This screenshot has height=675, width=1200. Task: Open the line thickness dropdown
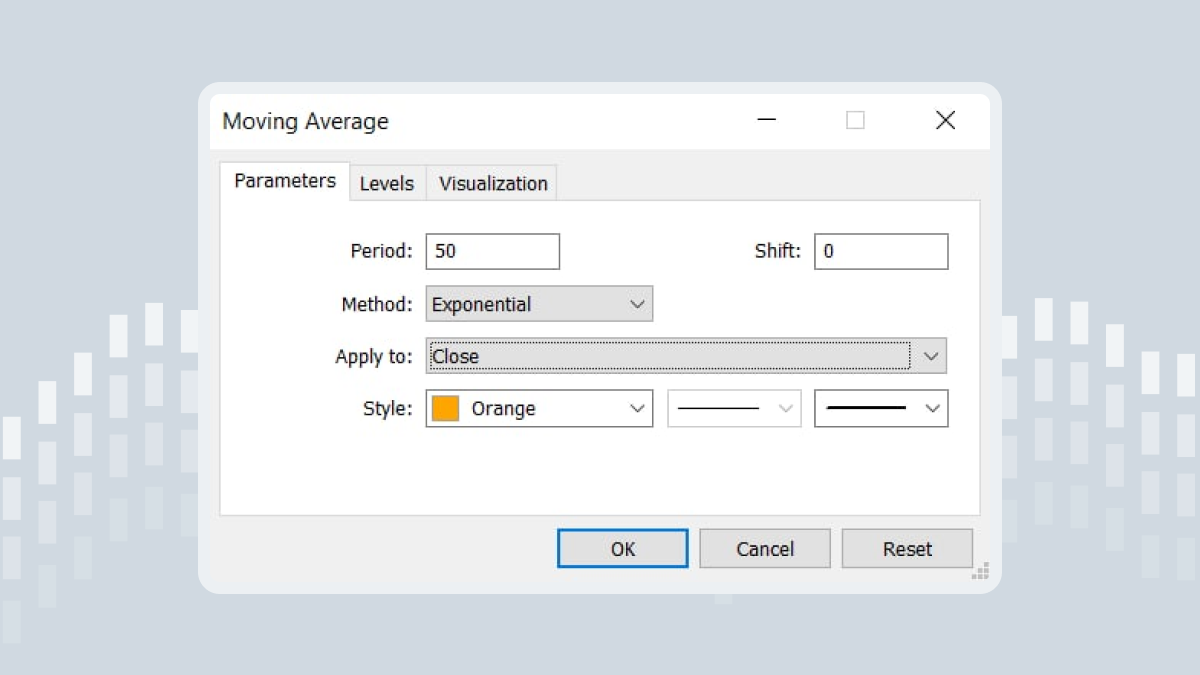tap(881, 409)
